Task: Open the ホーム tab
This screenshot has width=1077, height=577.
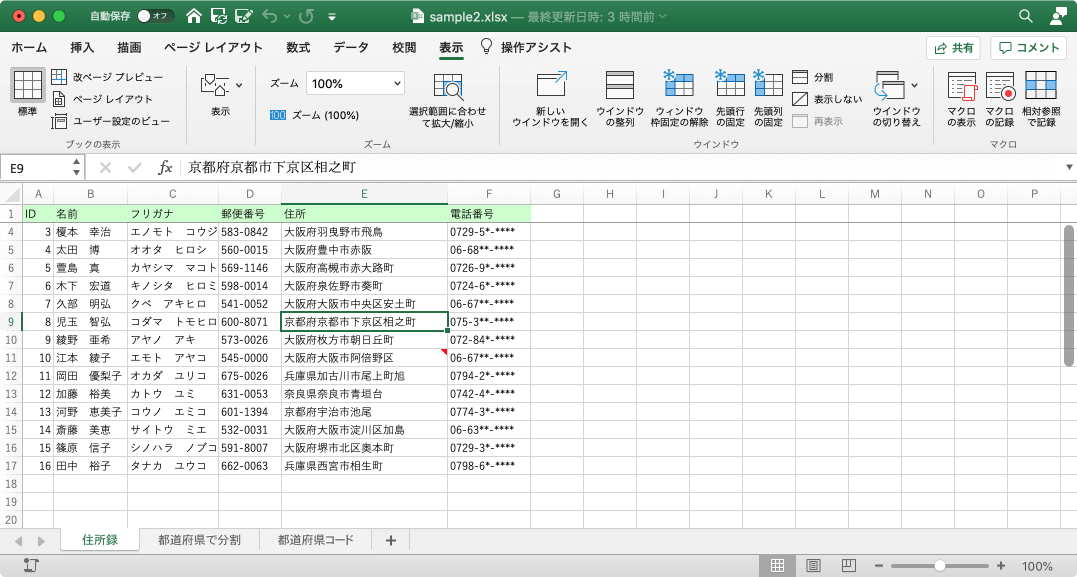Action: coord(30,47)
